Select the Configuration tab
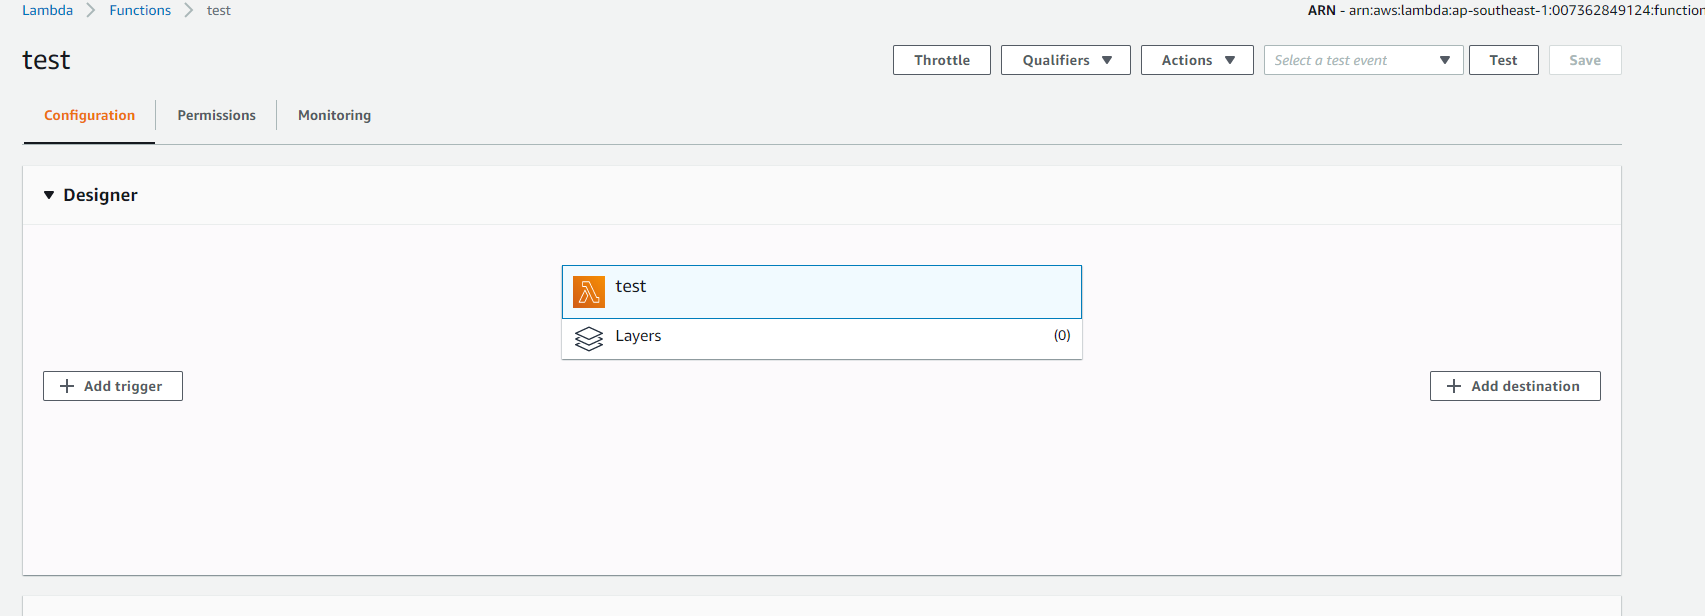The height and width of the screenshot is (616, 1705). click(89, 115)
